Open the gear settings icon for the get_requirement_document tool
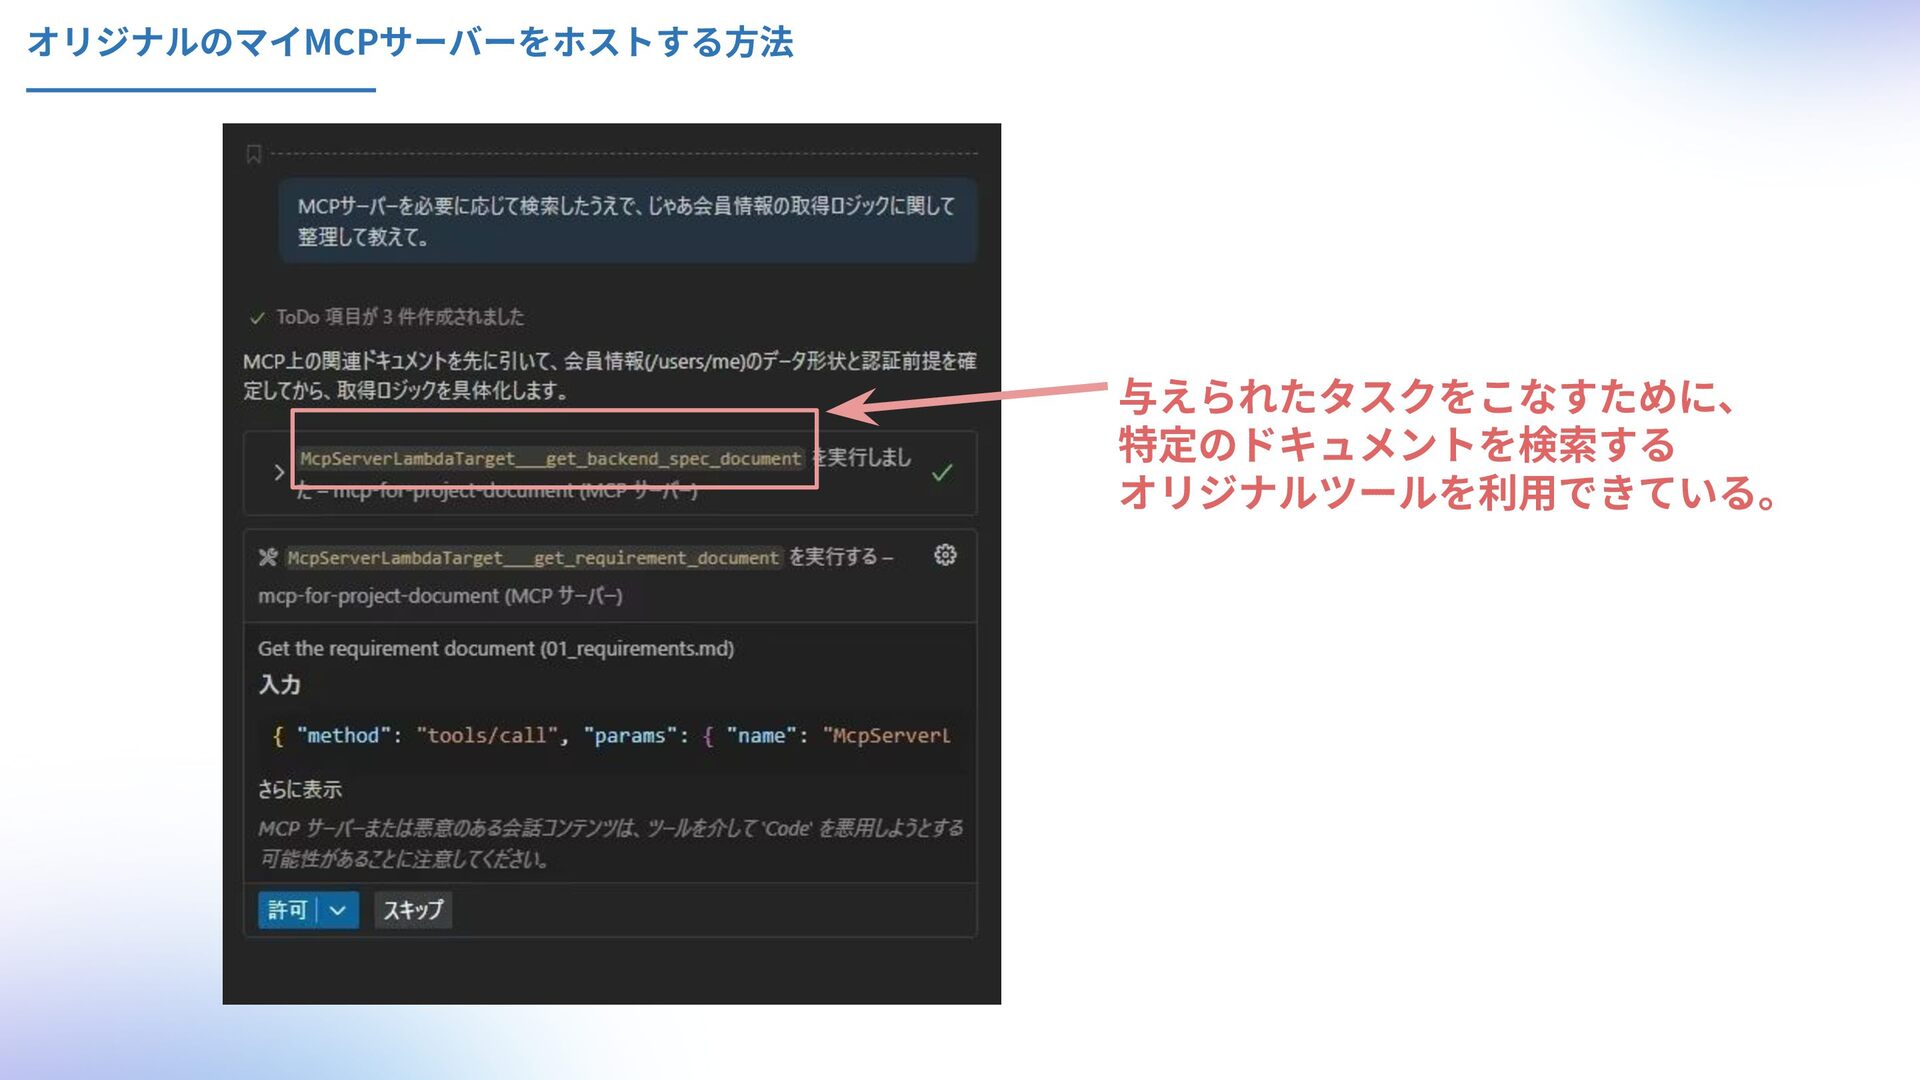The width and height of the screenshot is (1920, 1080). point(944,555)
